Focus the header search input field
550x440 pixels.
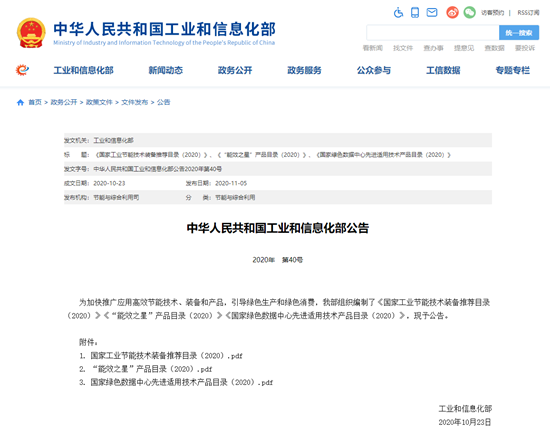click(433, 33)
